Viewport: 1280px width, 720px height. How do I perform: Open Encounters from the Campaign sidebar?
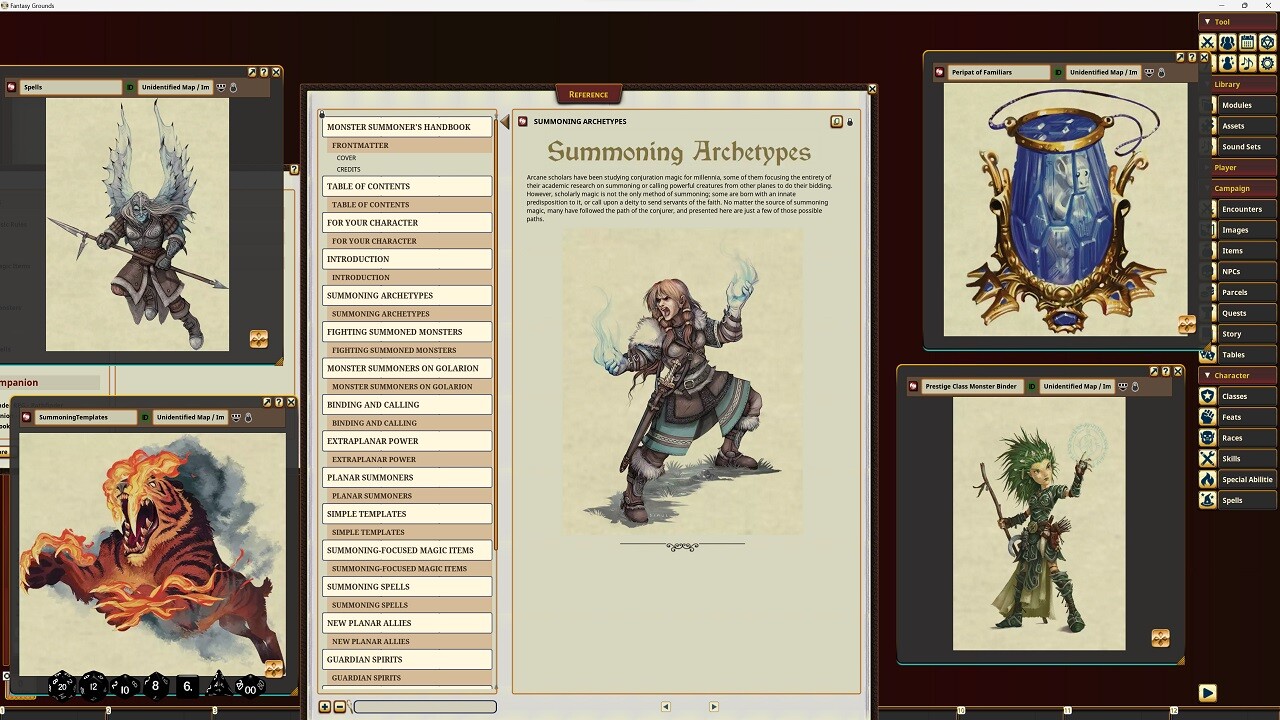tap(1240, 209)
